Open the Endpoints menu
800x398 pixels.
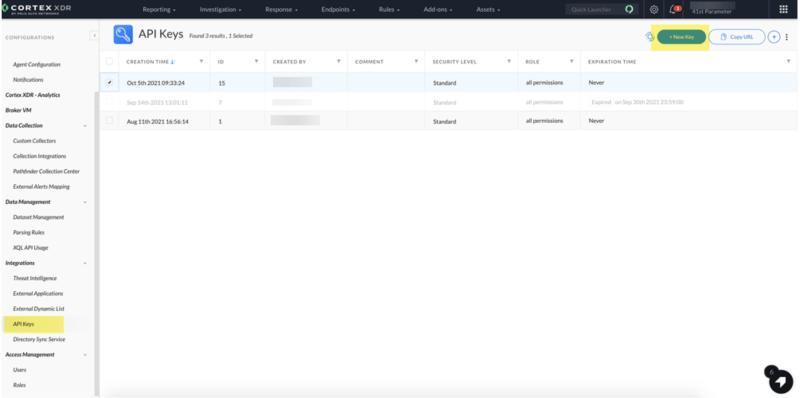point(338,10)
